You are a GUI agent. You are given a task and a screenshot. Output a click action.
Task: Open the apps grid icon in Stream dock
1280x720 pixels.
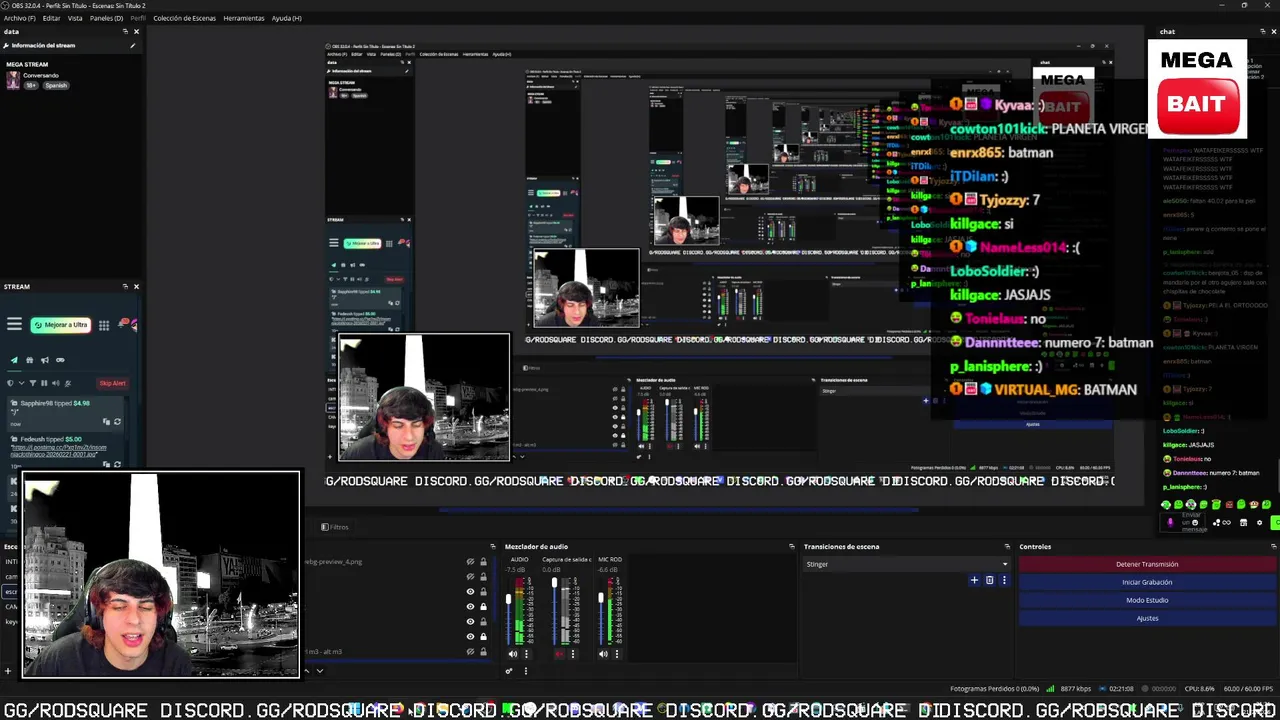[104, 325]
